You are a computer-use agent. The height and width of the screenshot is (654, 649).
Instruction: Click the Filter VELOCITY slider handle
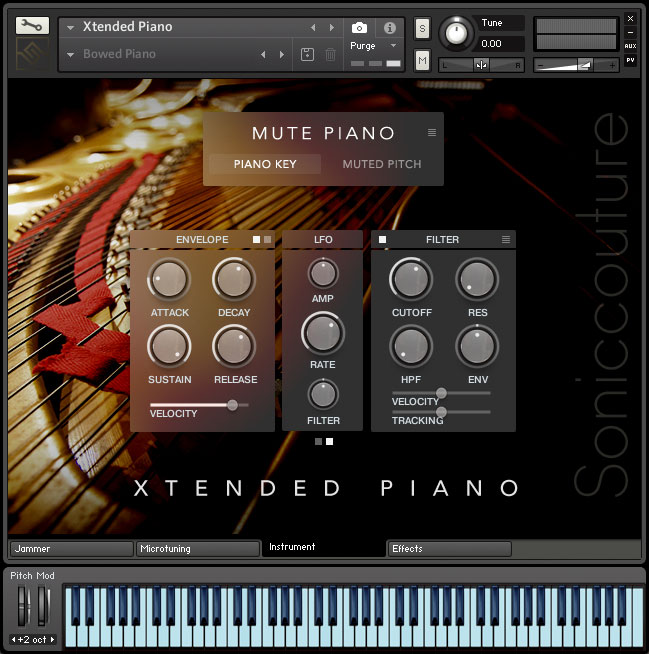tap(441, 393)
